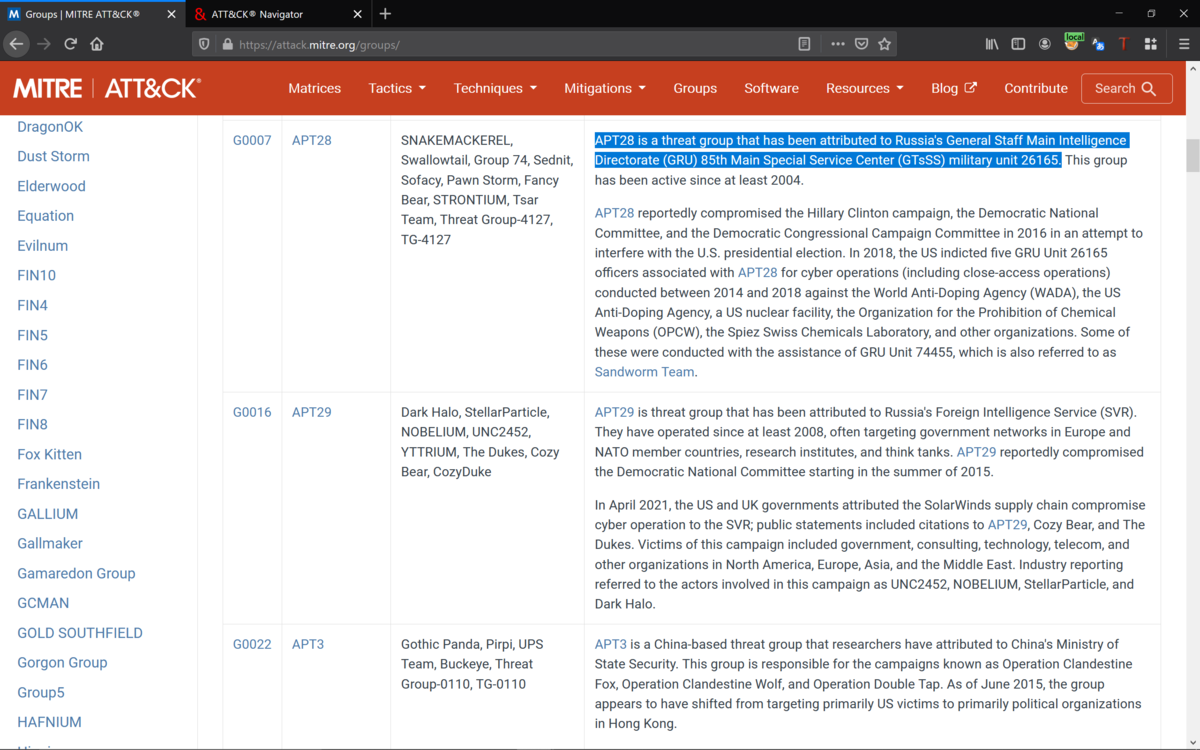Click the tracking protection shield icon

[x=204, y=44]
